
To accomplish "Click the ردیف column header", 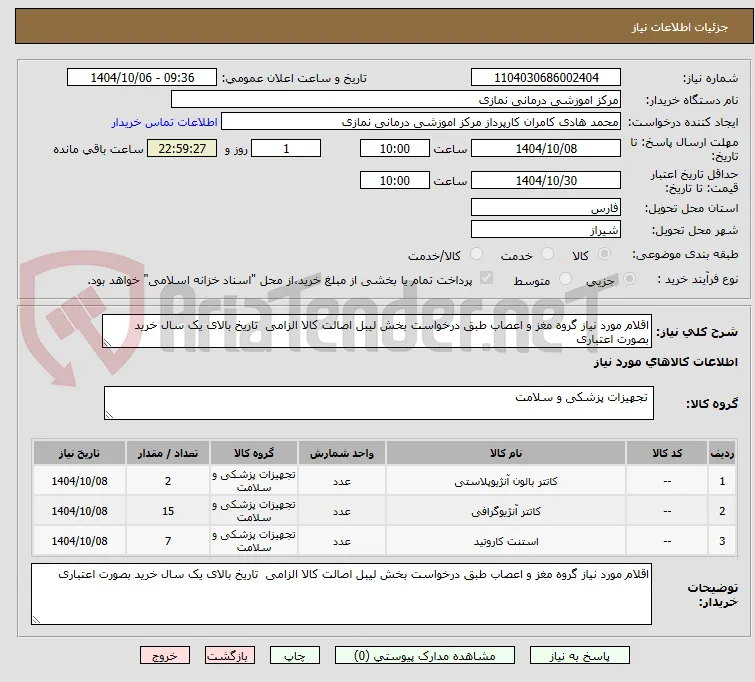I will click(x=722, y=453).
